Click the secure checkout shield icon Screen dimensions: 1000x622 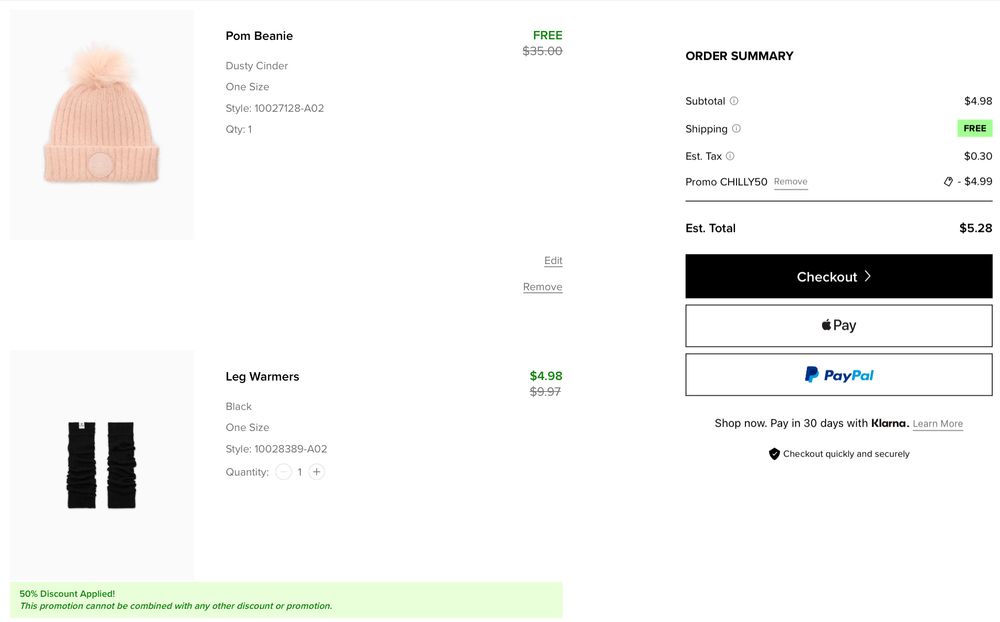click(x=774, y=454)
